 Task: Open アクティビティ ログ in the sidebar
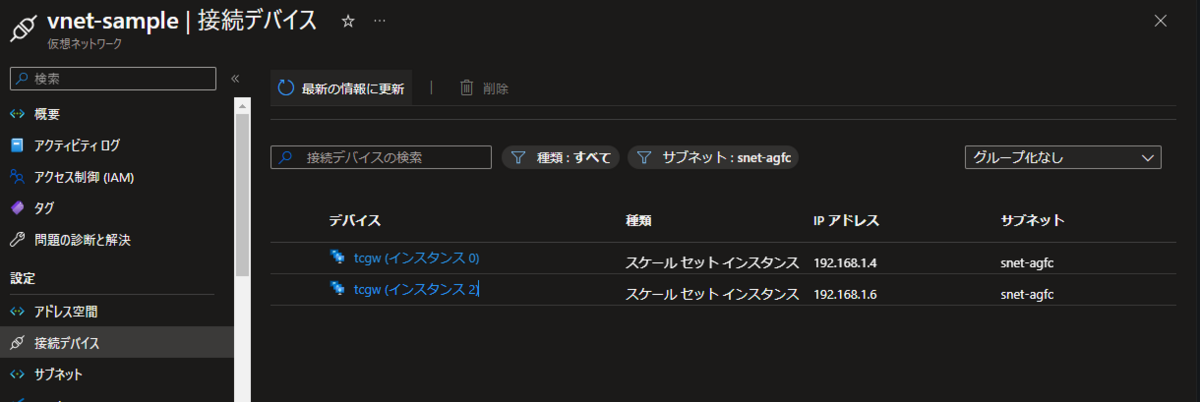(77, 145)
